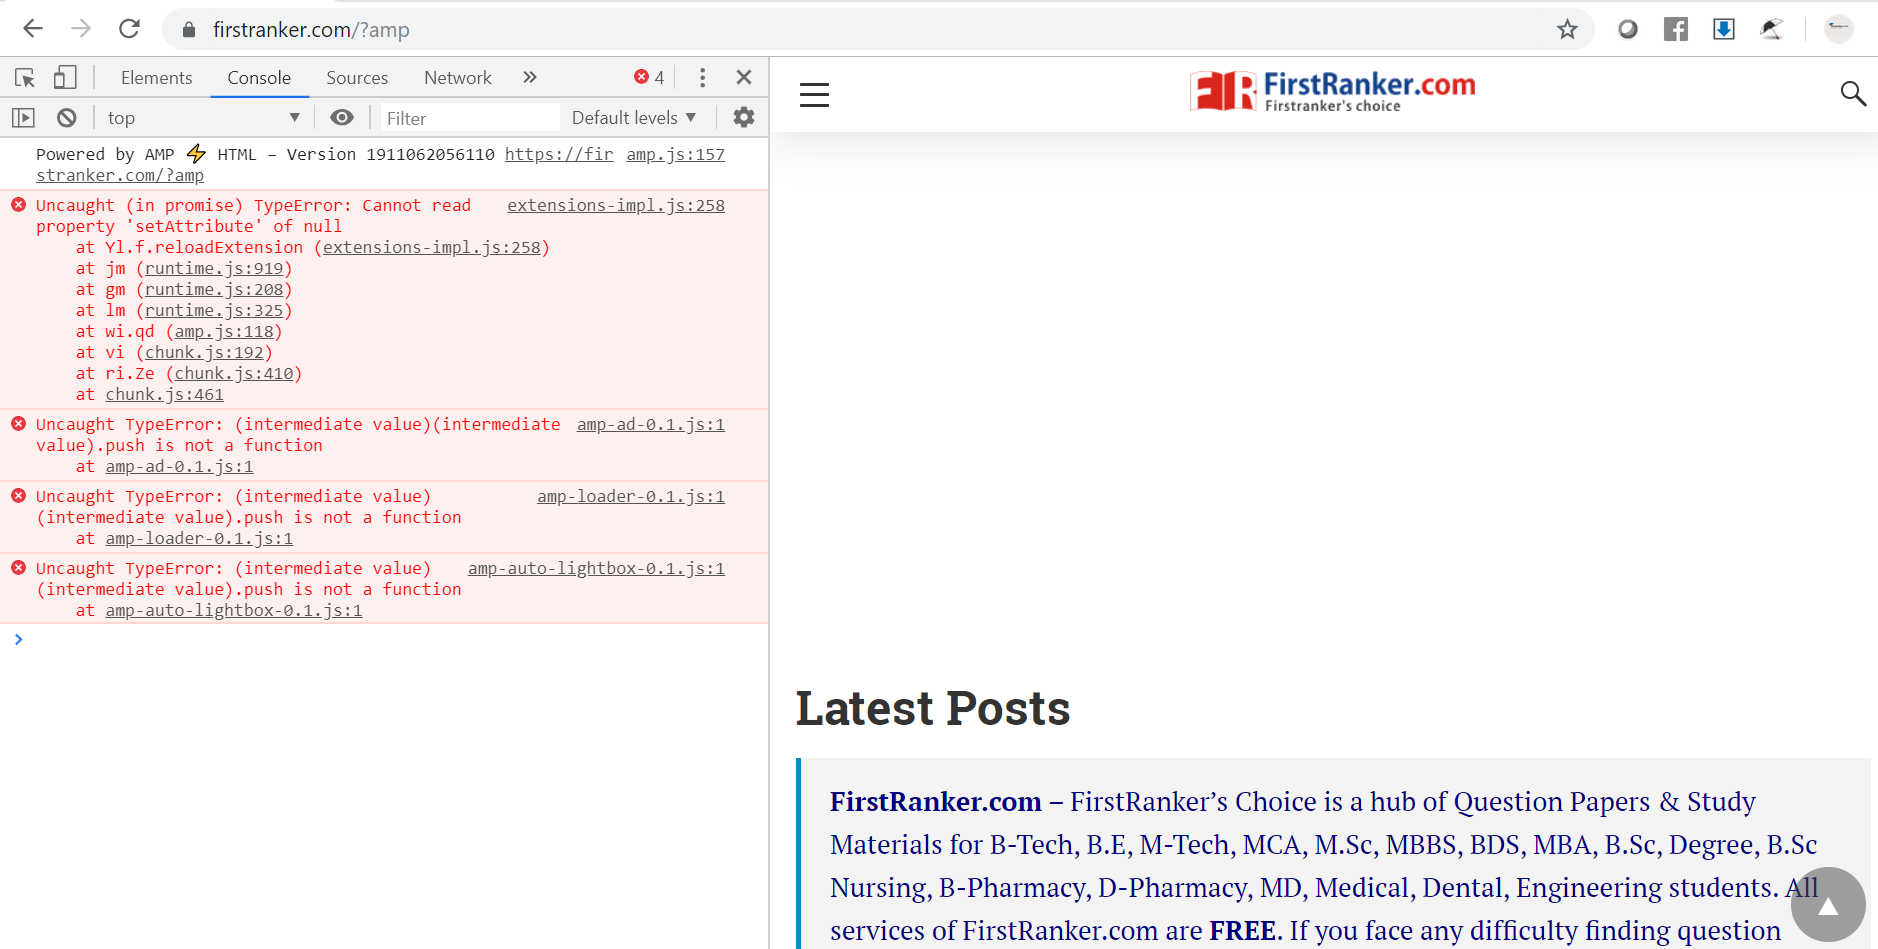
Task: Click the FirstRanker.com logo
Action: click(x=1332, y=91)
